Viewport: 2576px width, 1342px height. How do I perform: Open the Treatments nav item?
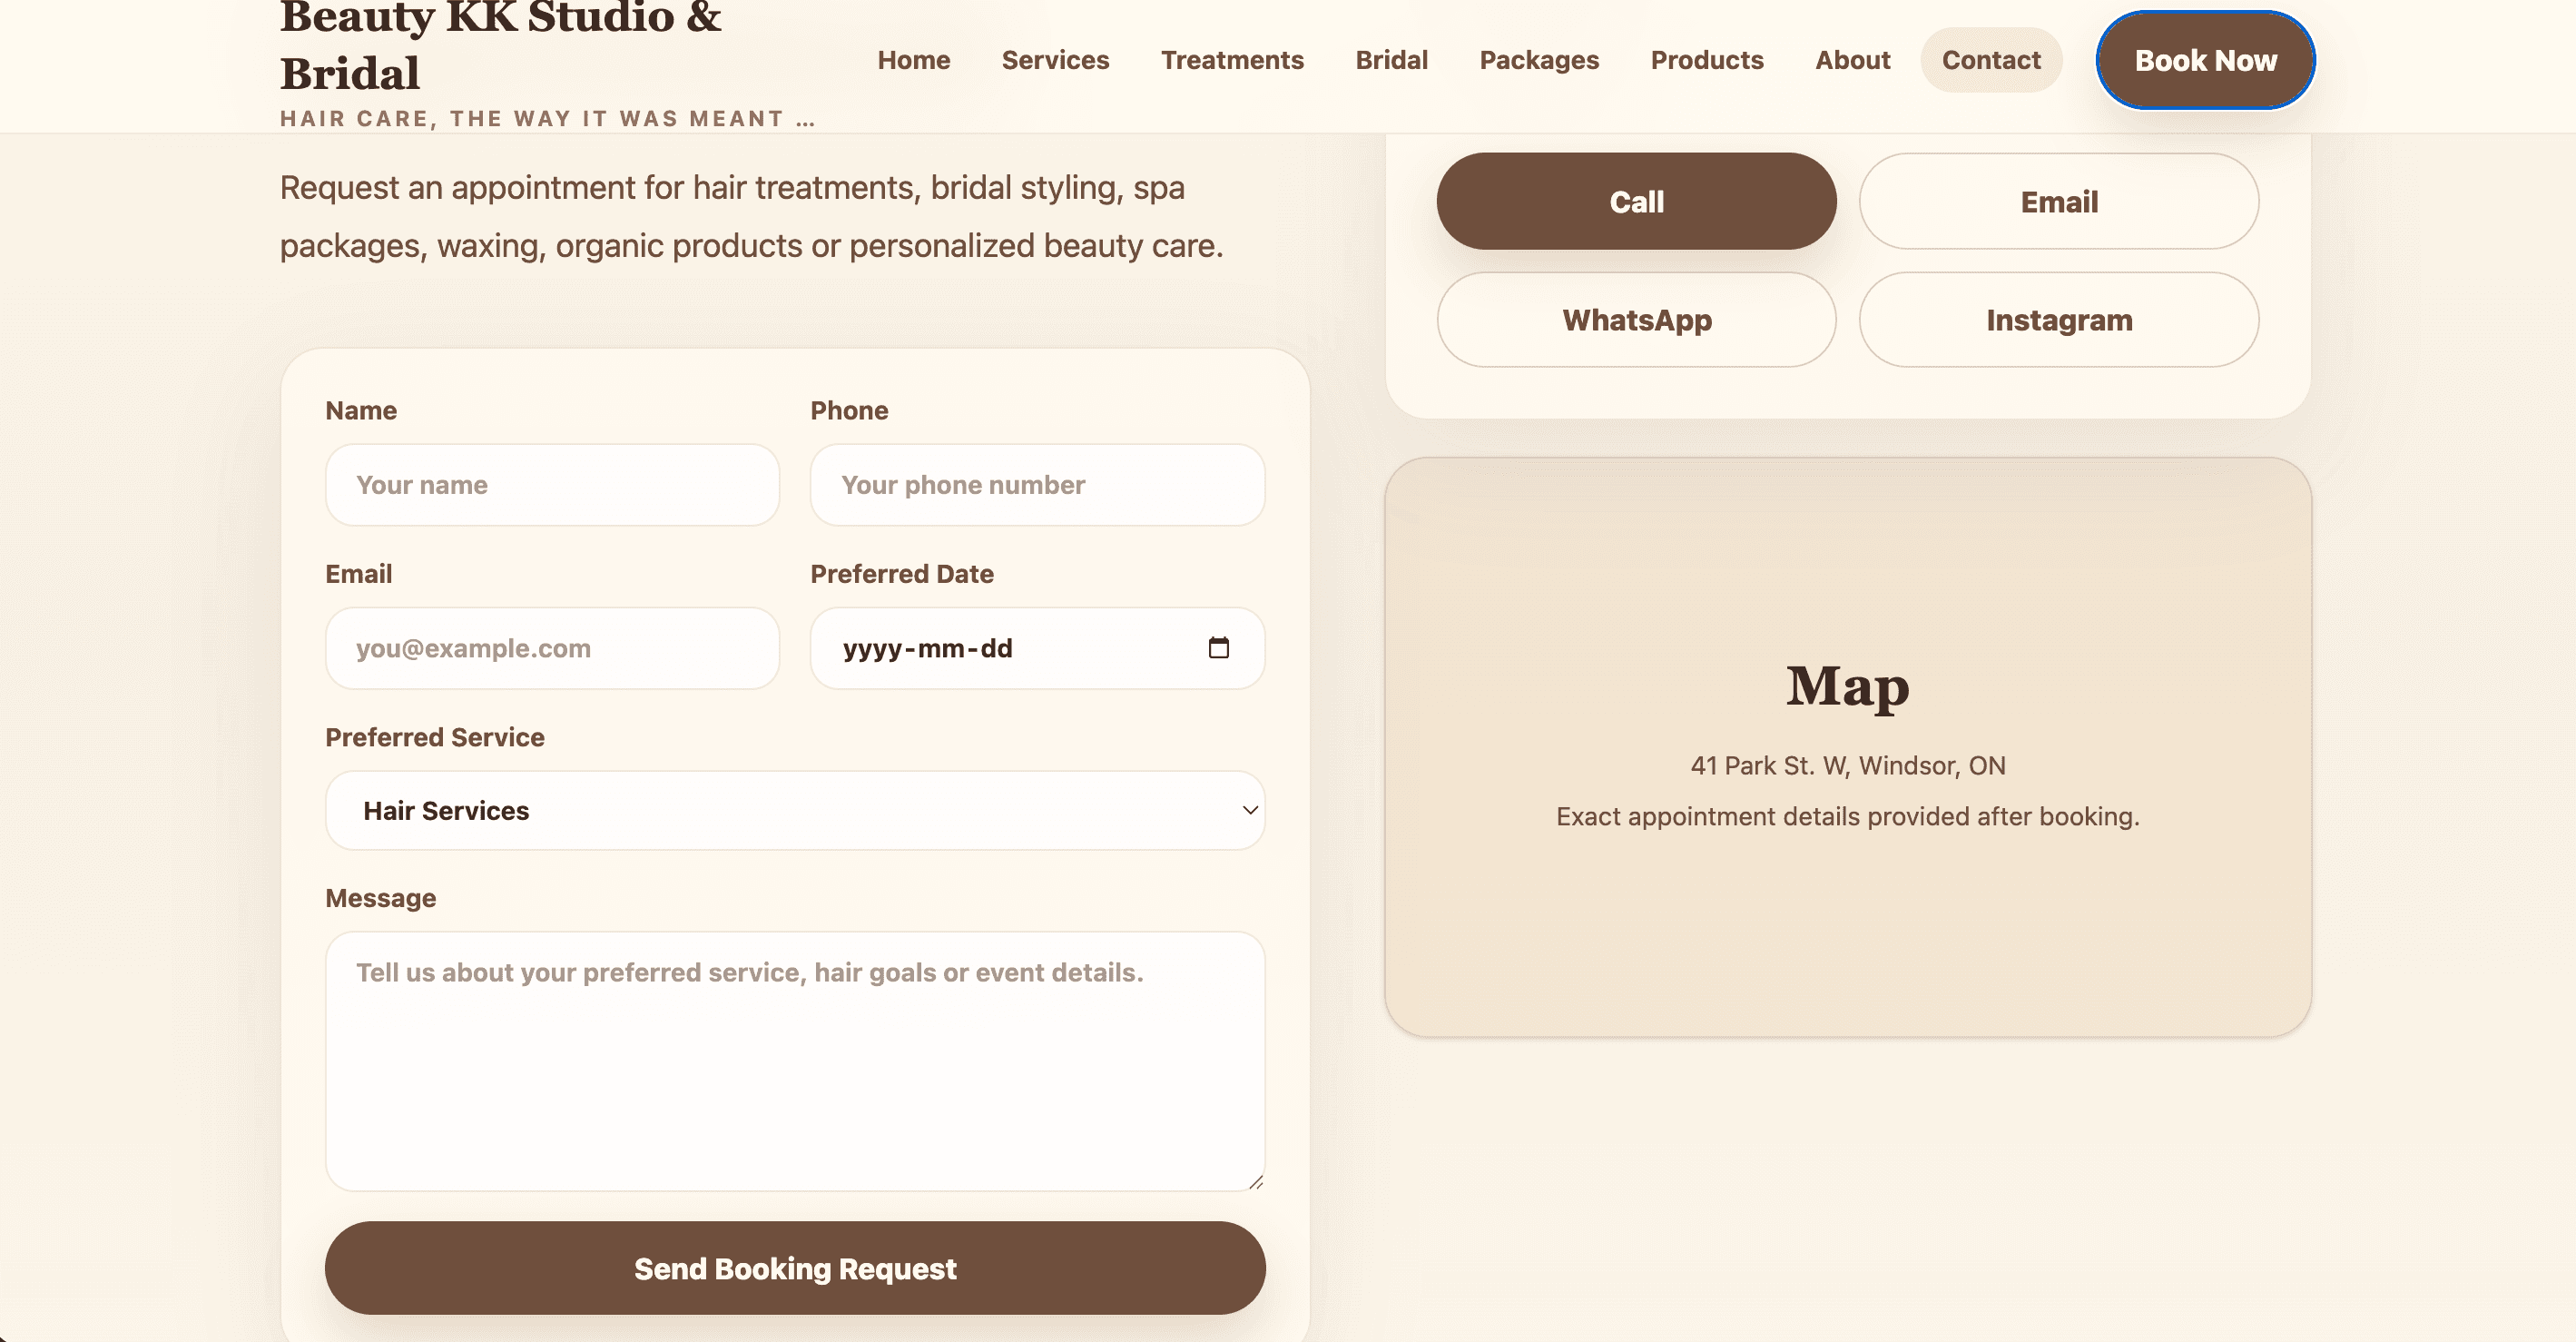pos(1232,60)
